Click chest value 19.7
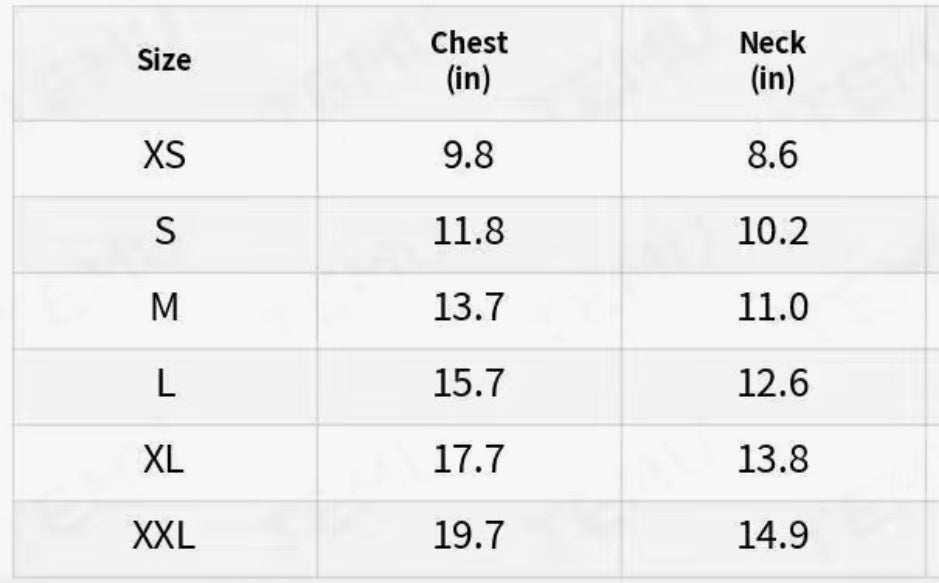Viewport: 939px width, 583px height. pos(469,537)
